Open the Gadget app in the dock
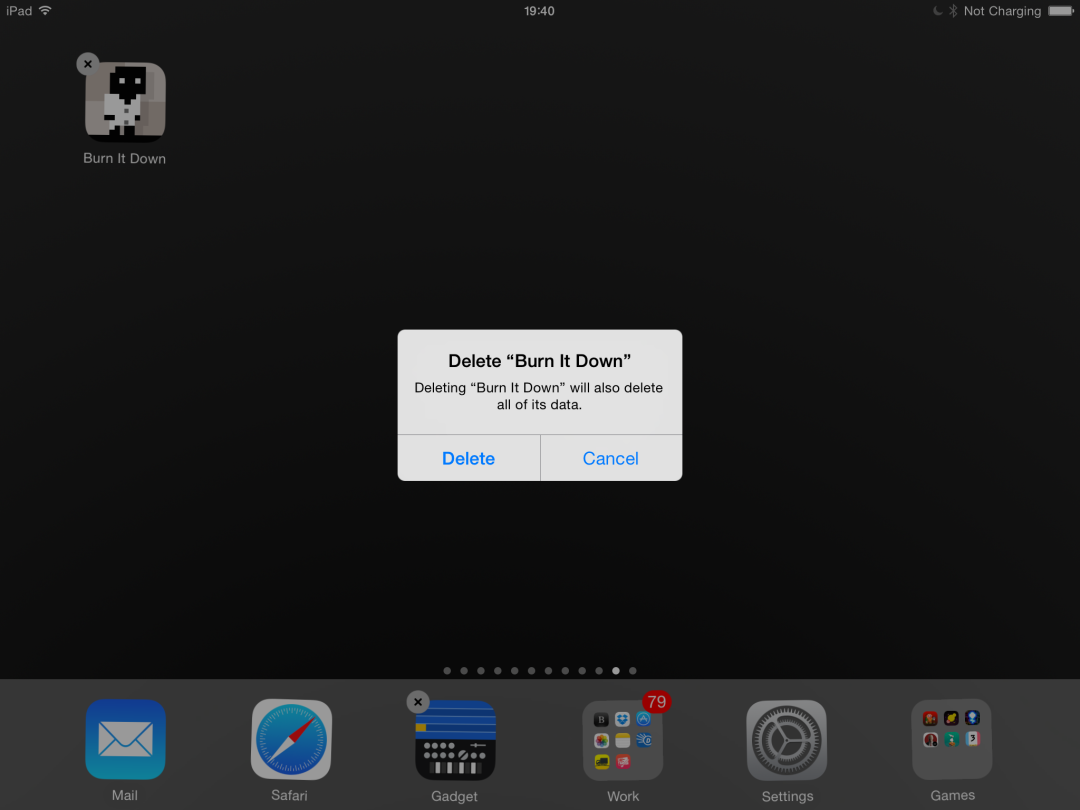 [455, 740]
